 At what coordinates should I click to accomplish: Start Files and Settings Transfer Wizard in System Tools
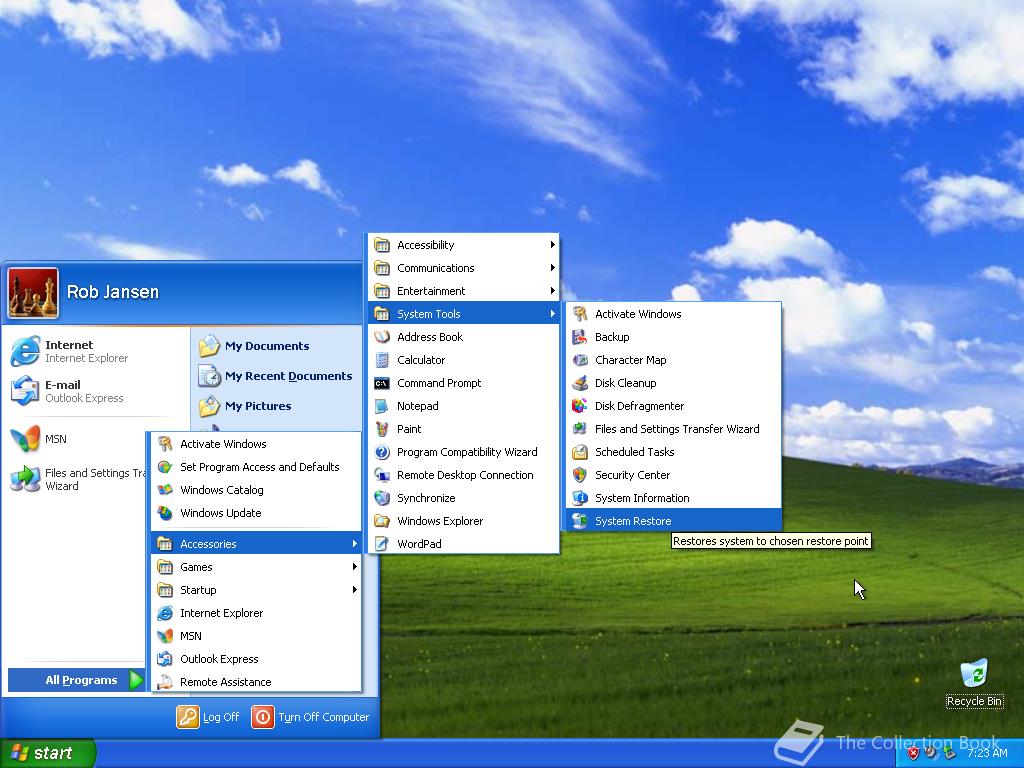[x=673, y=428]
